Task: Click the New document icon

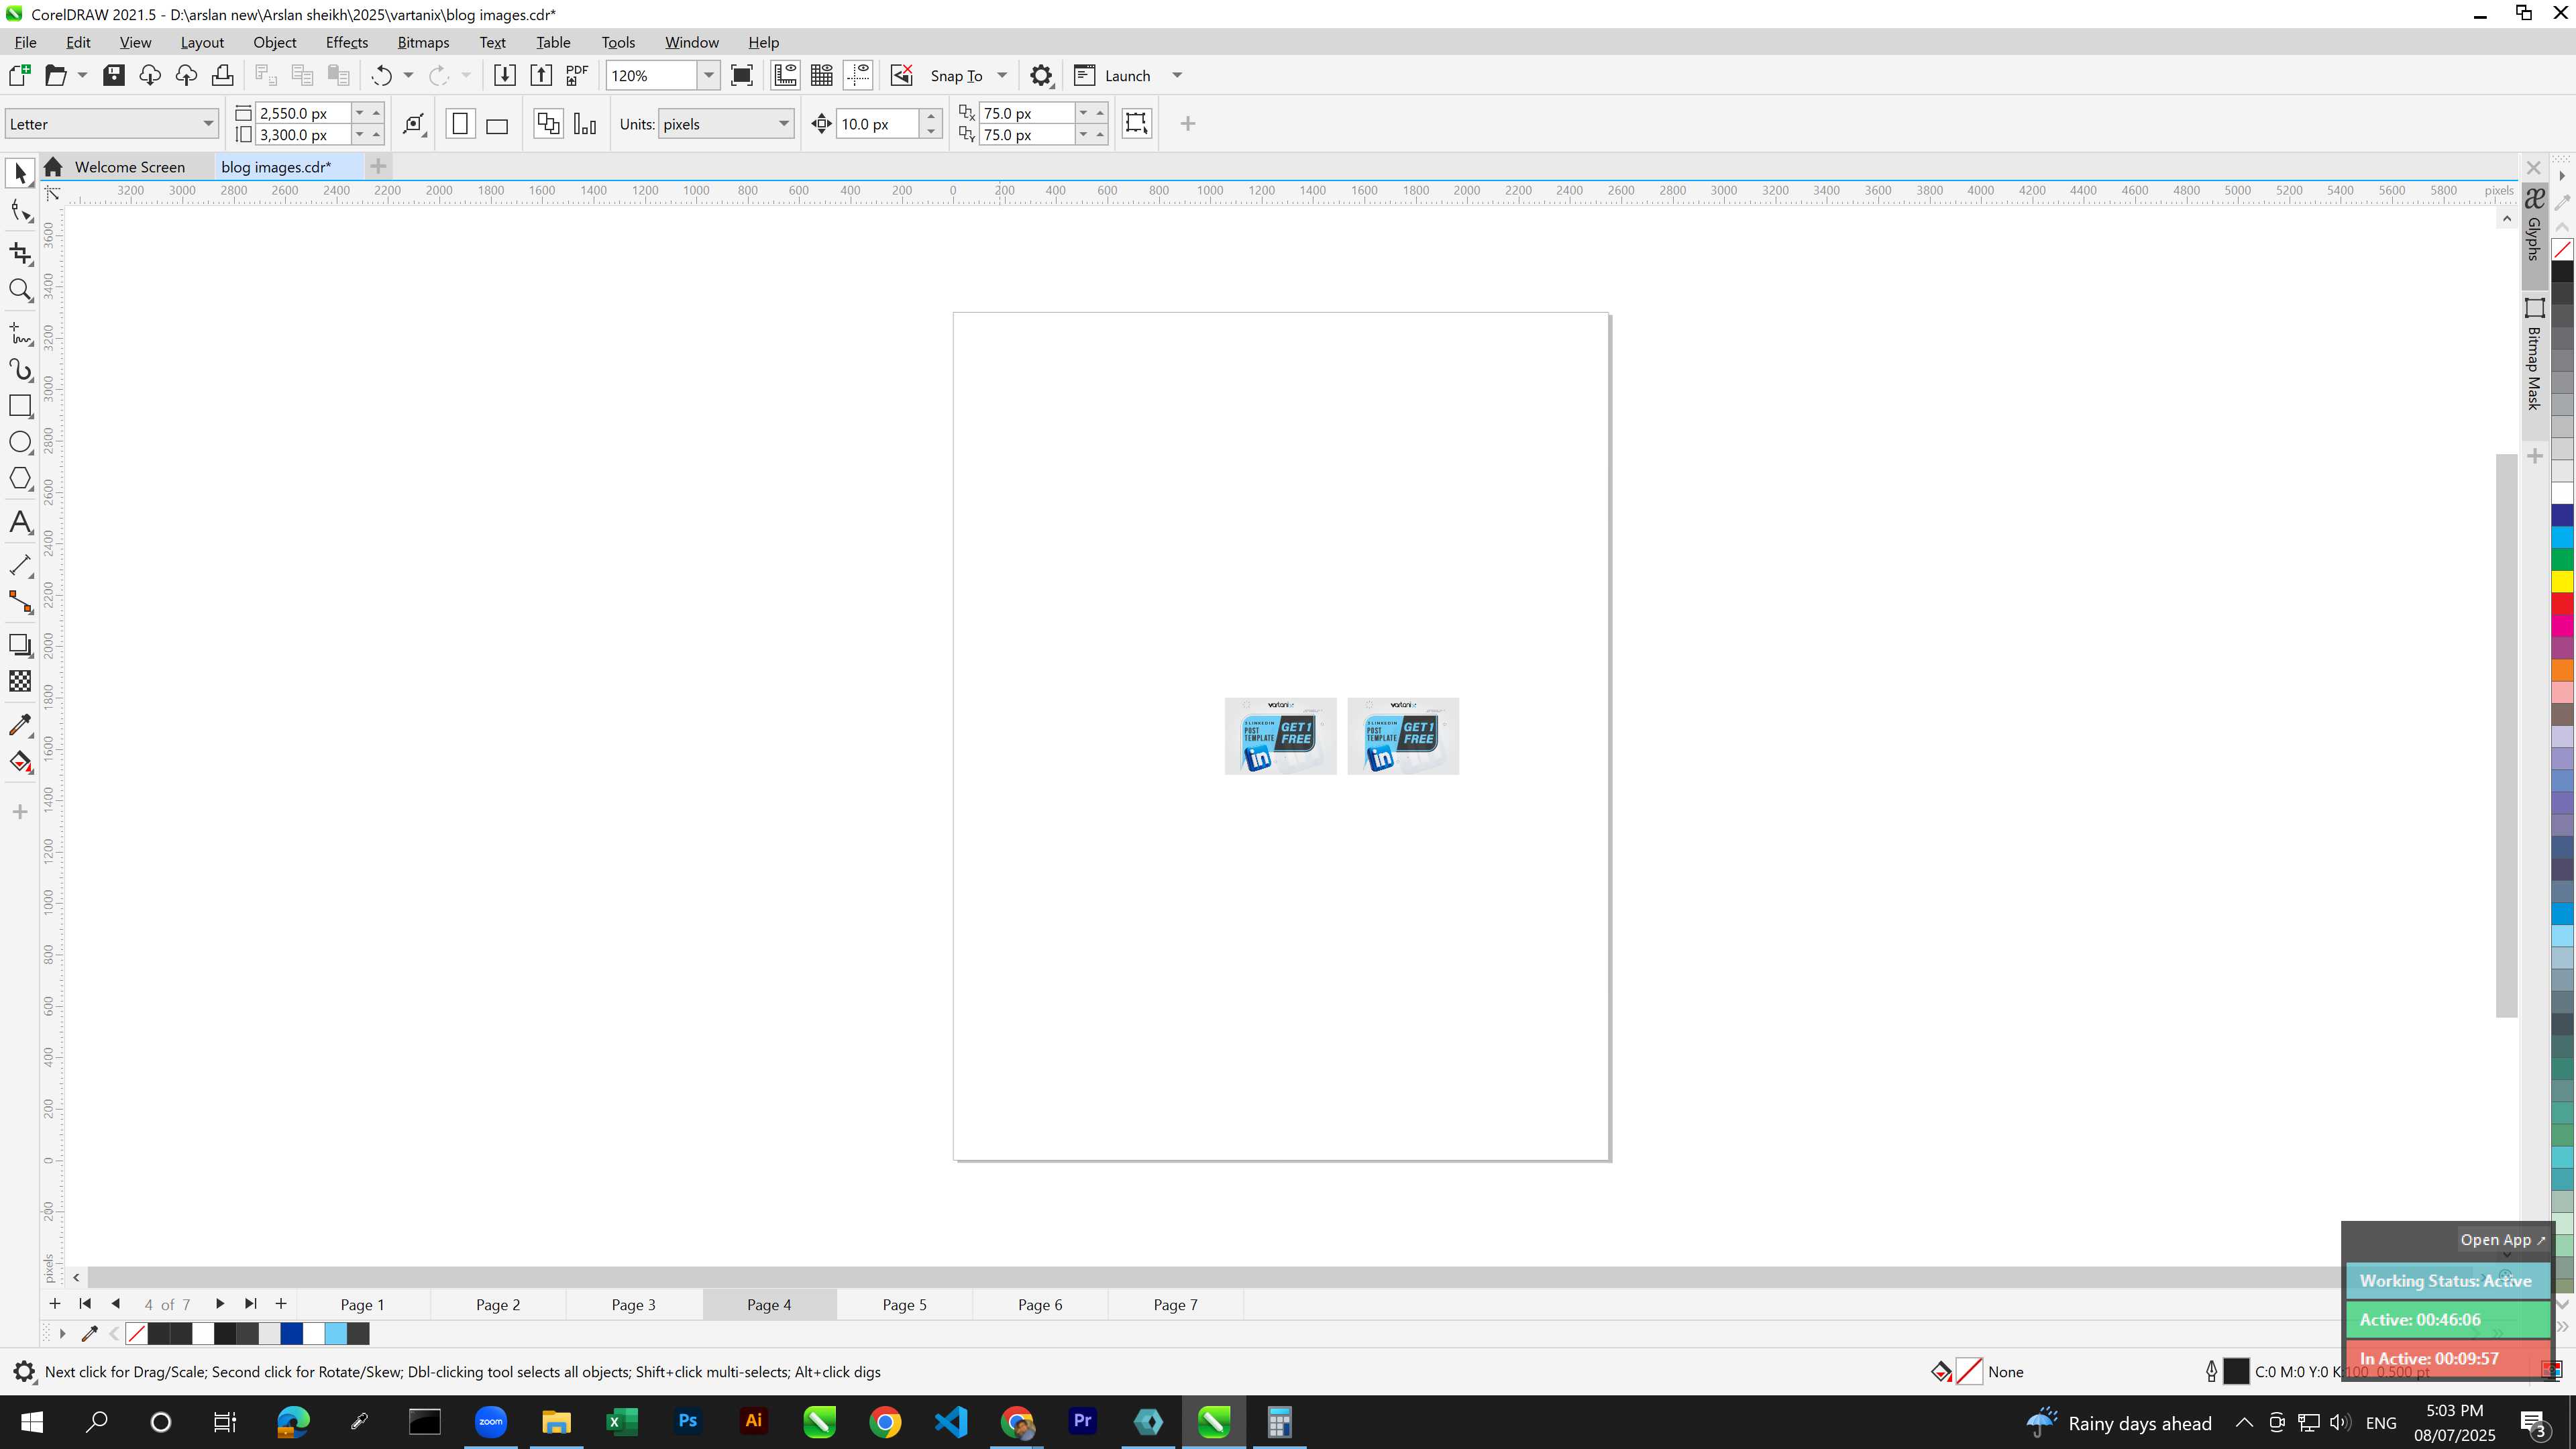Action: click(19, 75)
